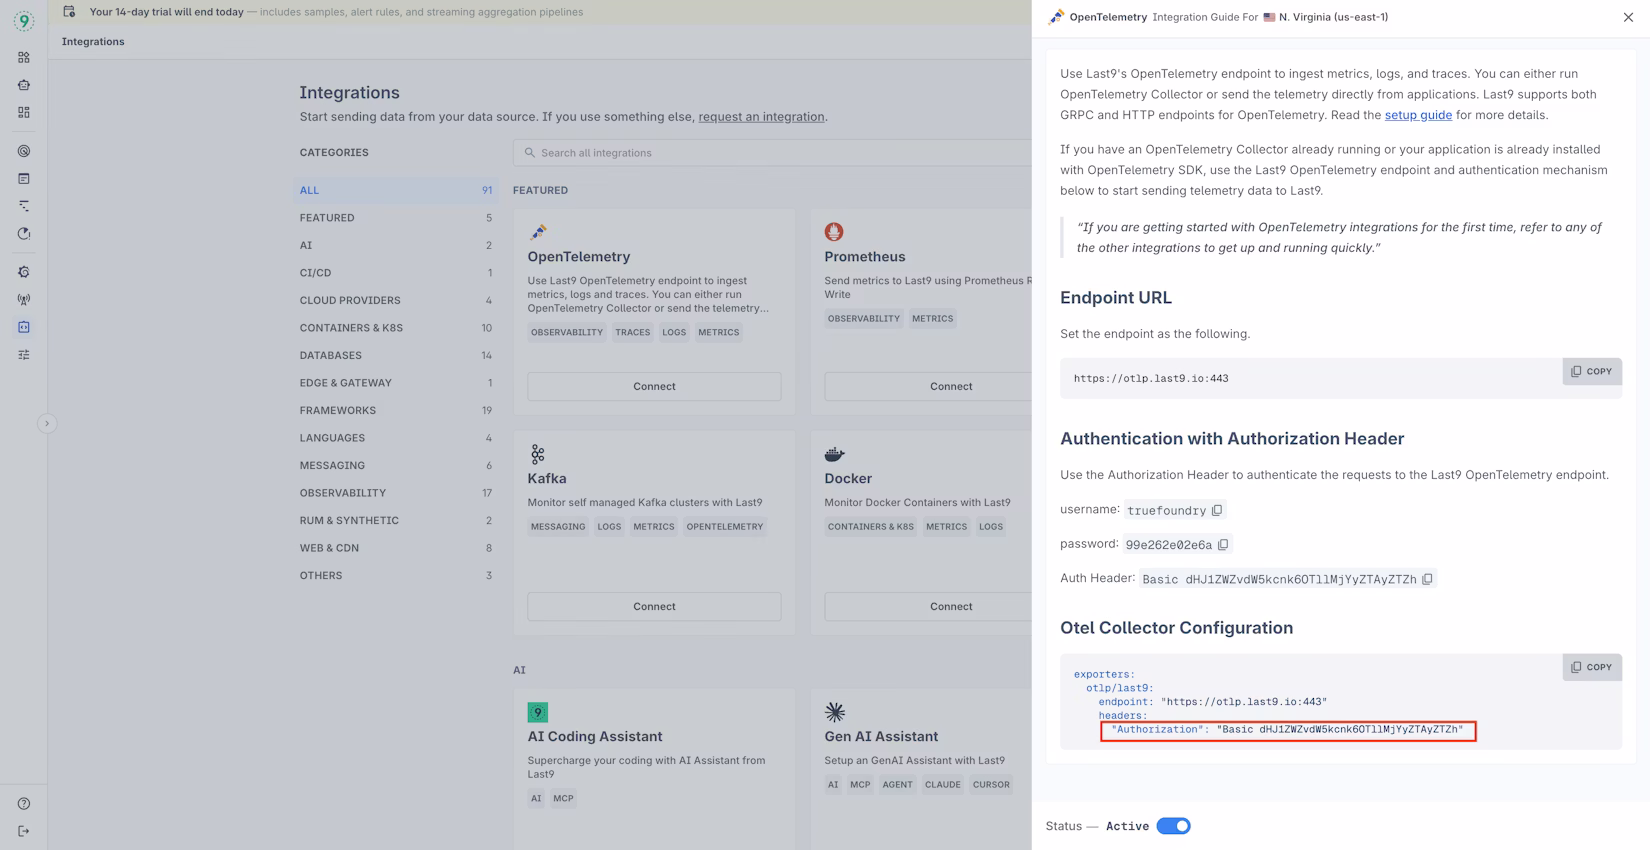Select the FEATURED category
This screenshot has height=850, width=1650.
396,218
